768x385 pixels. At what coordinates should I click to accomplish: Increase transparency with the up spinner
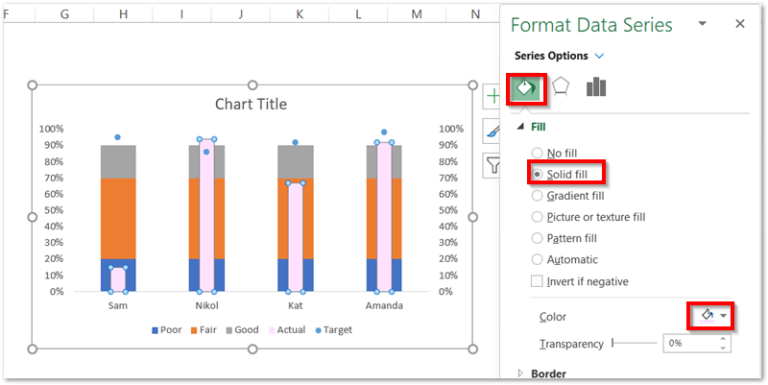[x=723, y=339]
